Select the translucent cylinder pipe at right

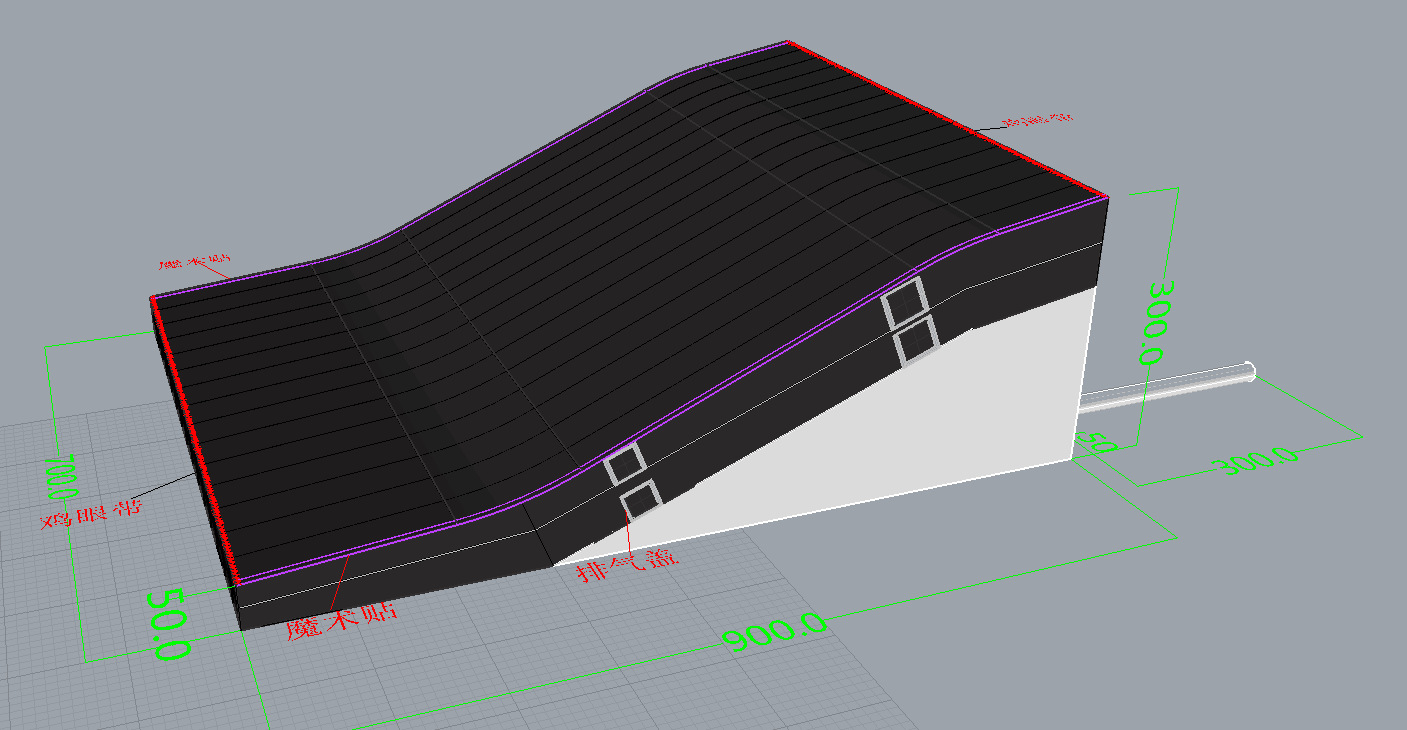1168,388
